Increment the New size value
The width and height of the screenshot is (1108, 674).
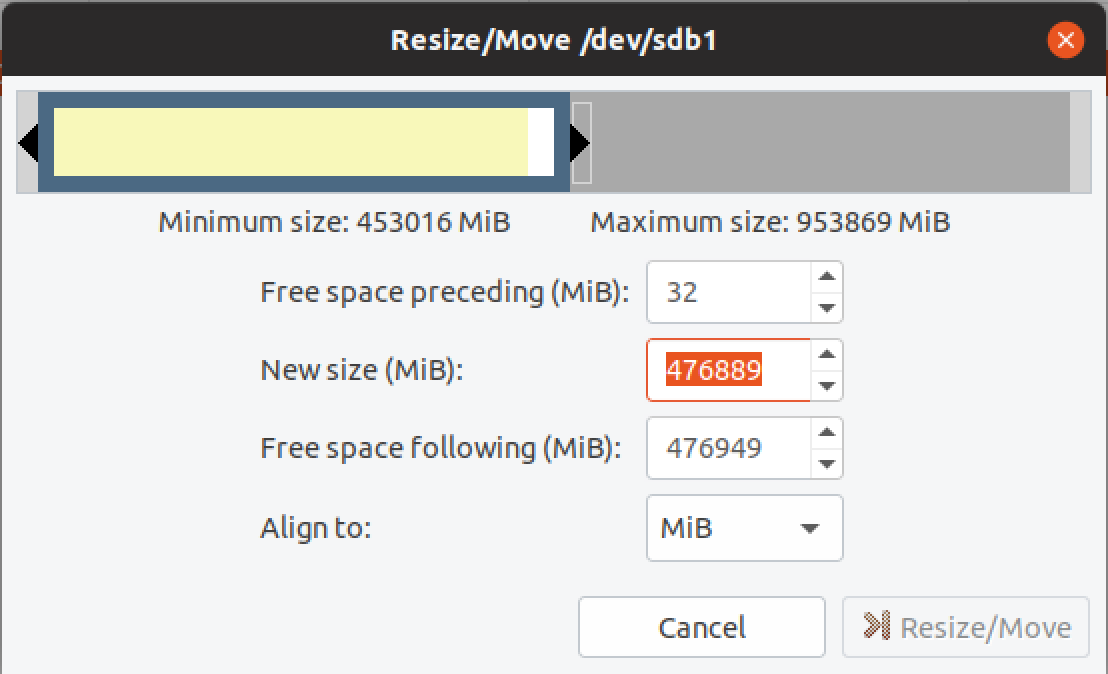(826, 354)
